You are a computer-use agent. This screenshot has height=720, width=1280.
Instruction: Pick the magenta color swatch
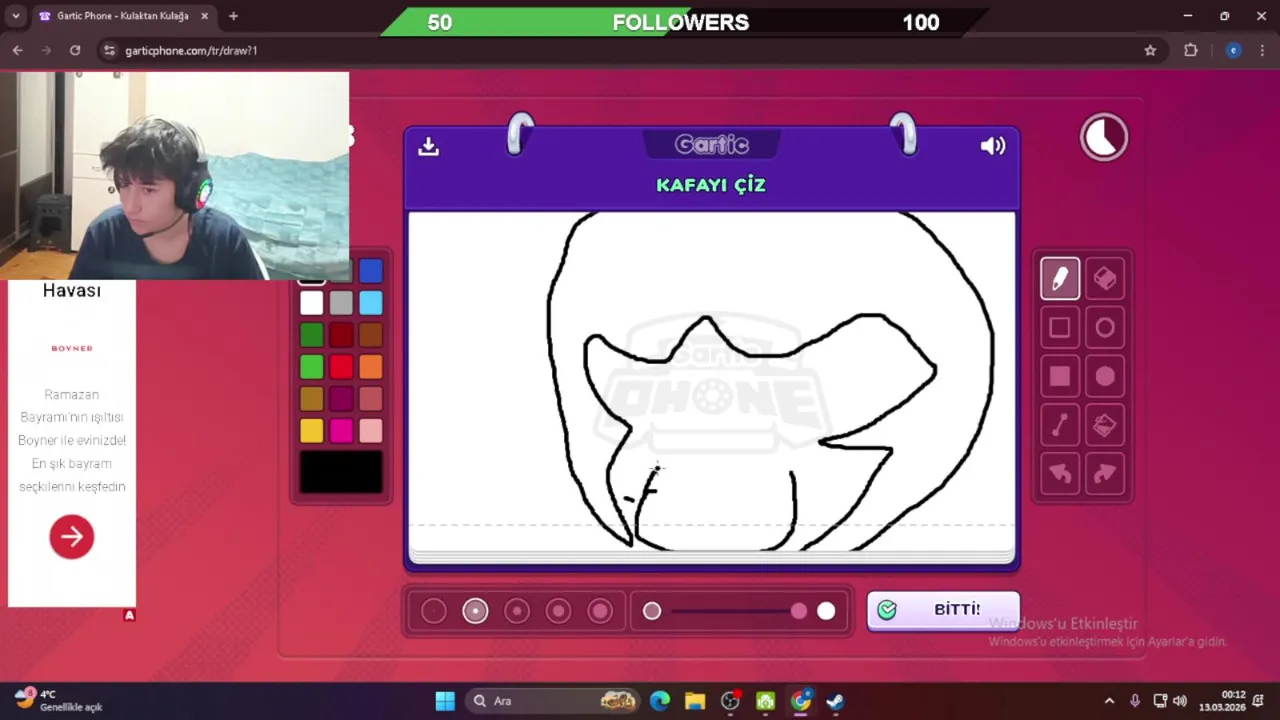coord(341,431)
